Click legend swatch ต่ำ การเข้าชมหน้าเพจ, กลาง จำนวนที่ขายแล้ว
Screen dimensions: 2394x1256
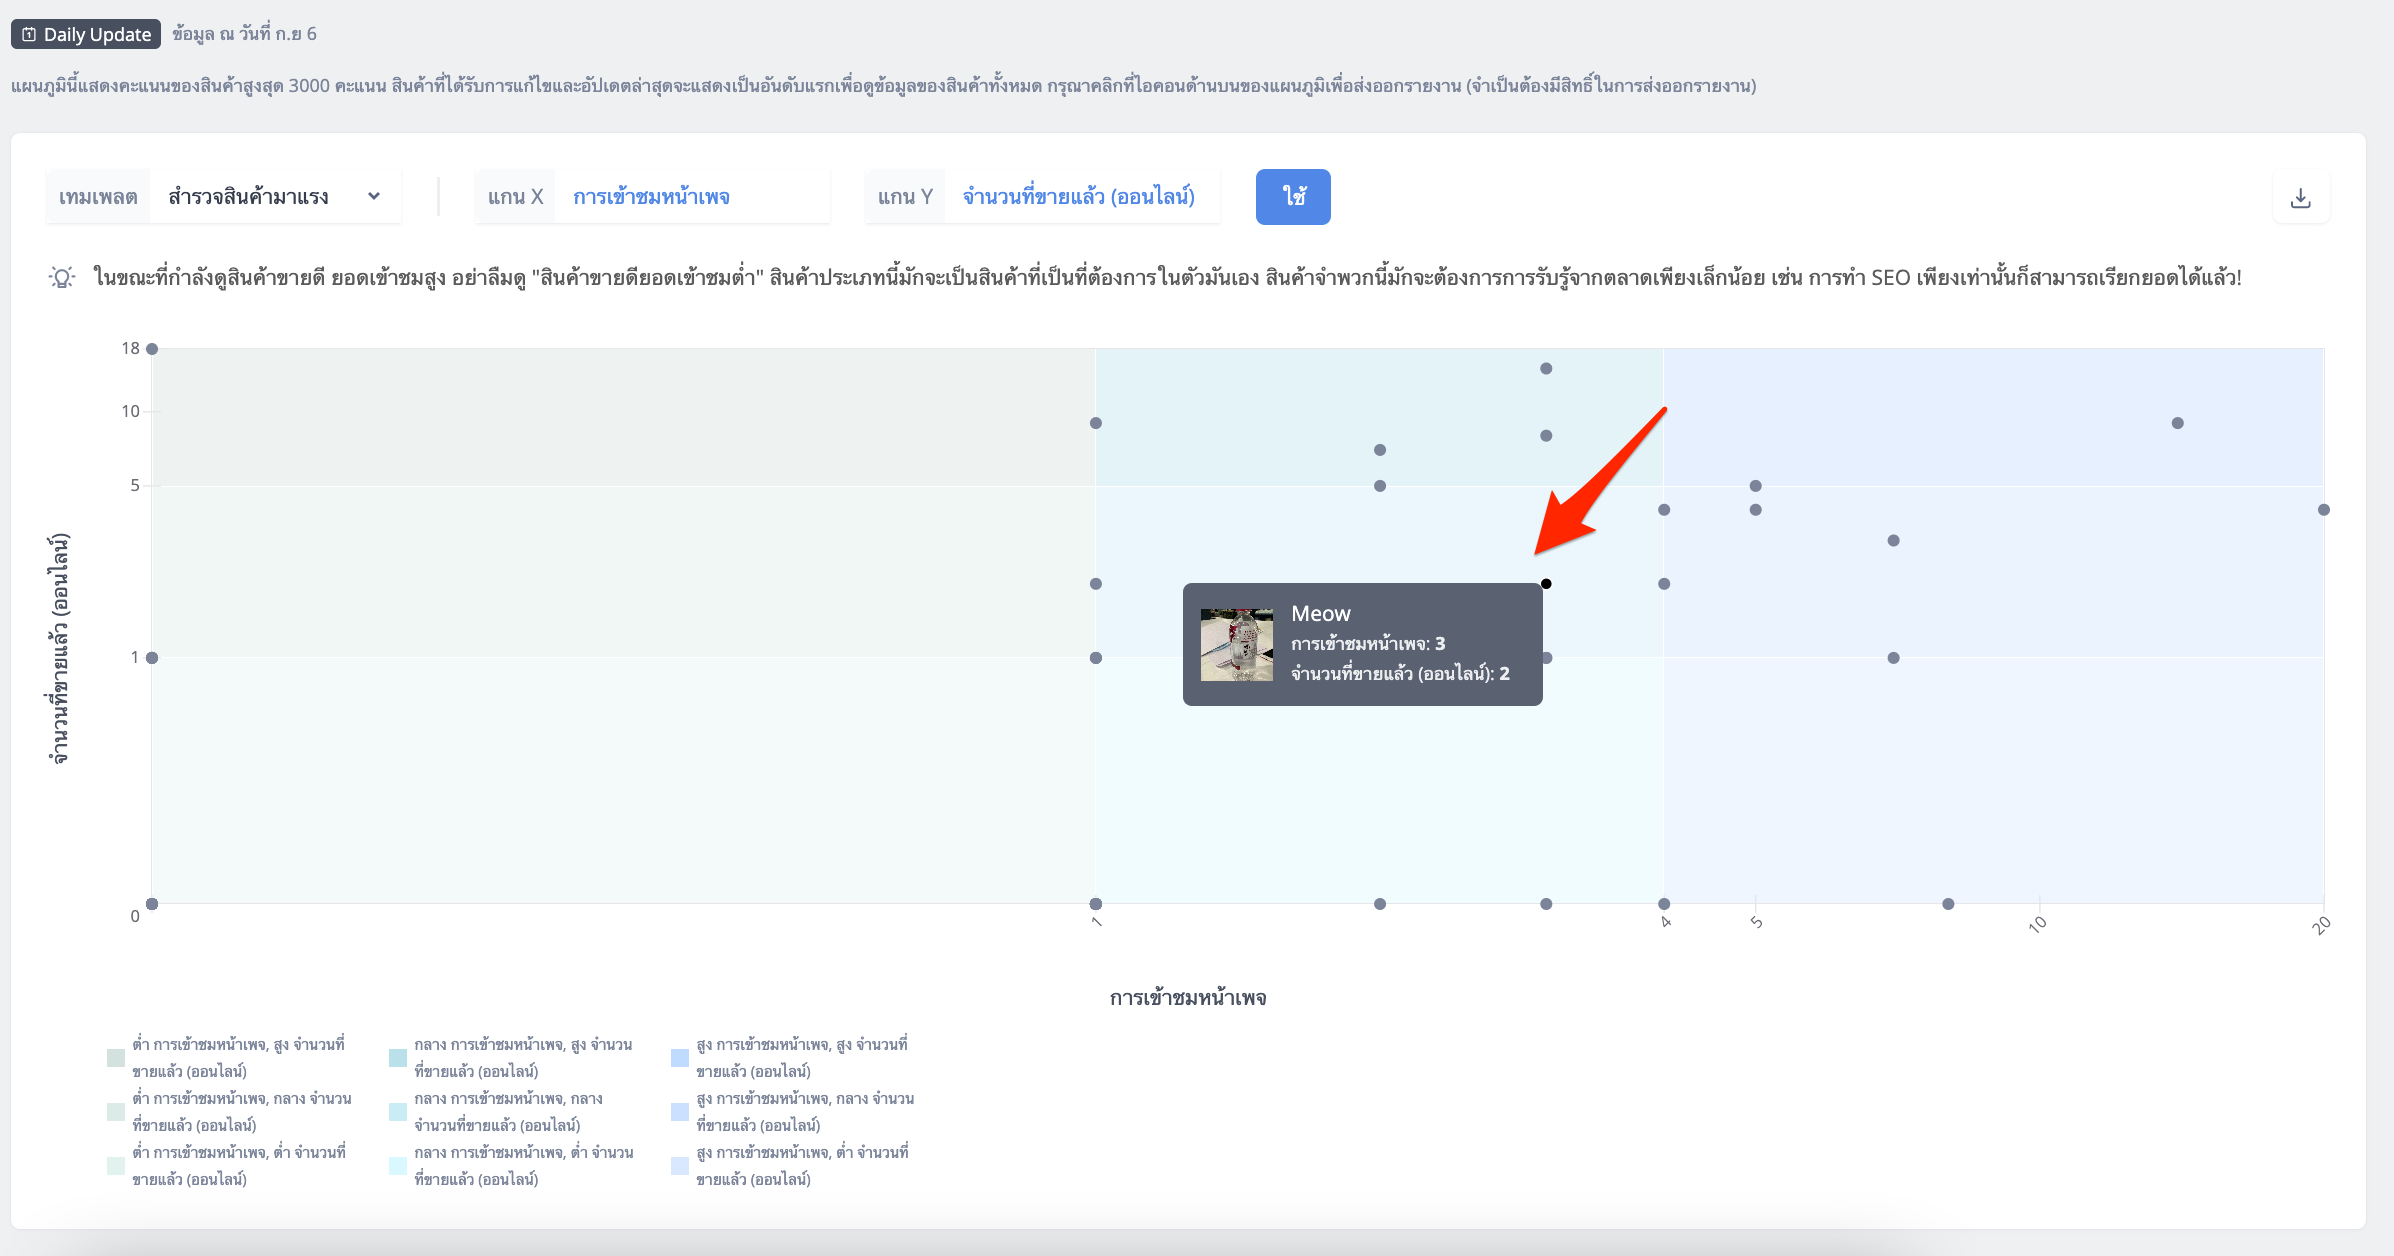coord(116,1112)
